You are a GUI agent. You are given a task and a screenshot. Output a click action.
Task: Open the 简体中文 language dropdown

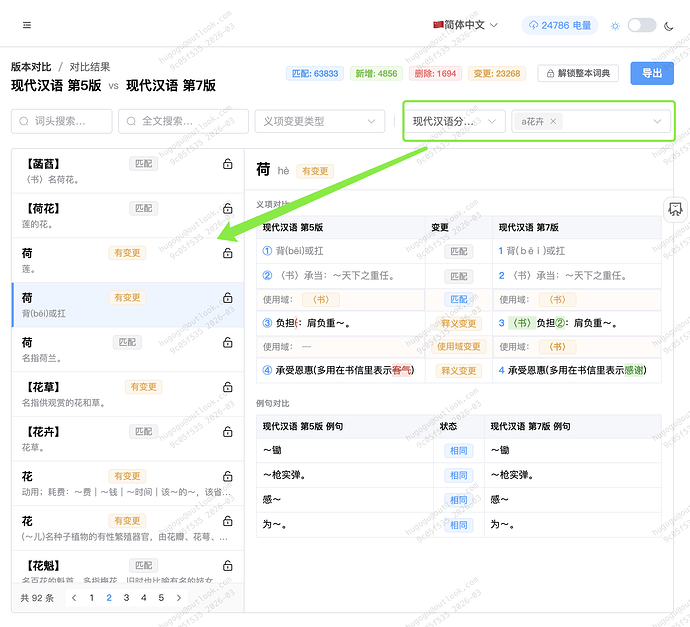tap(465, 25)
